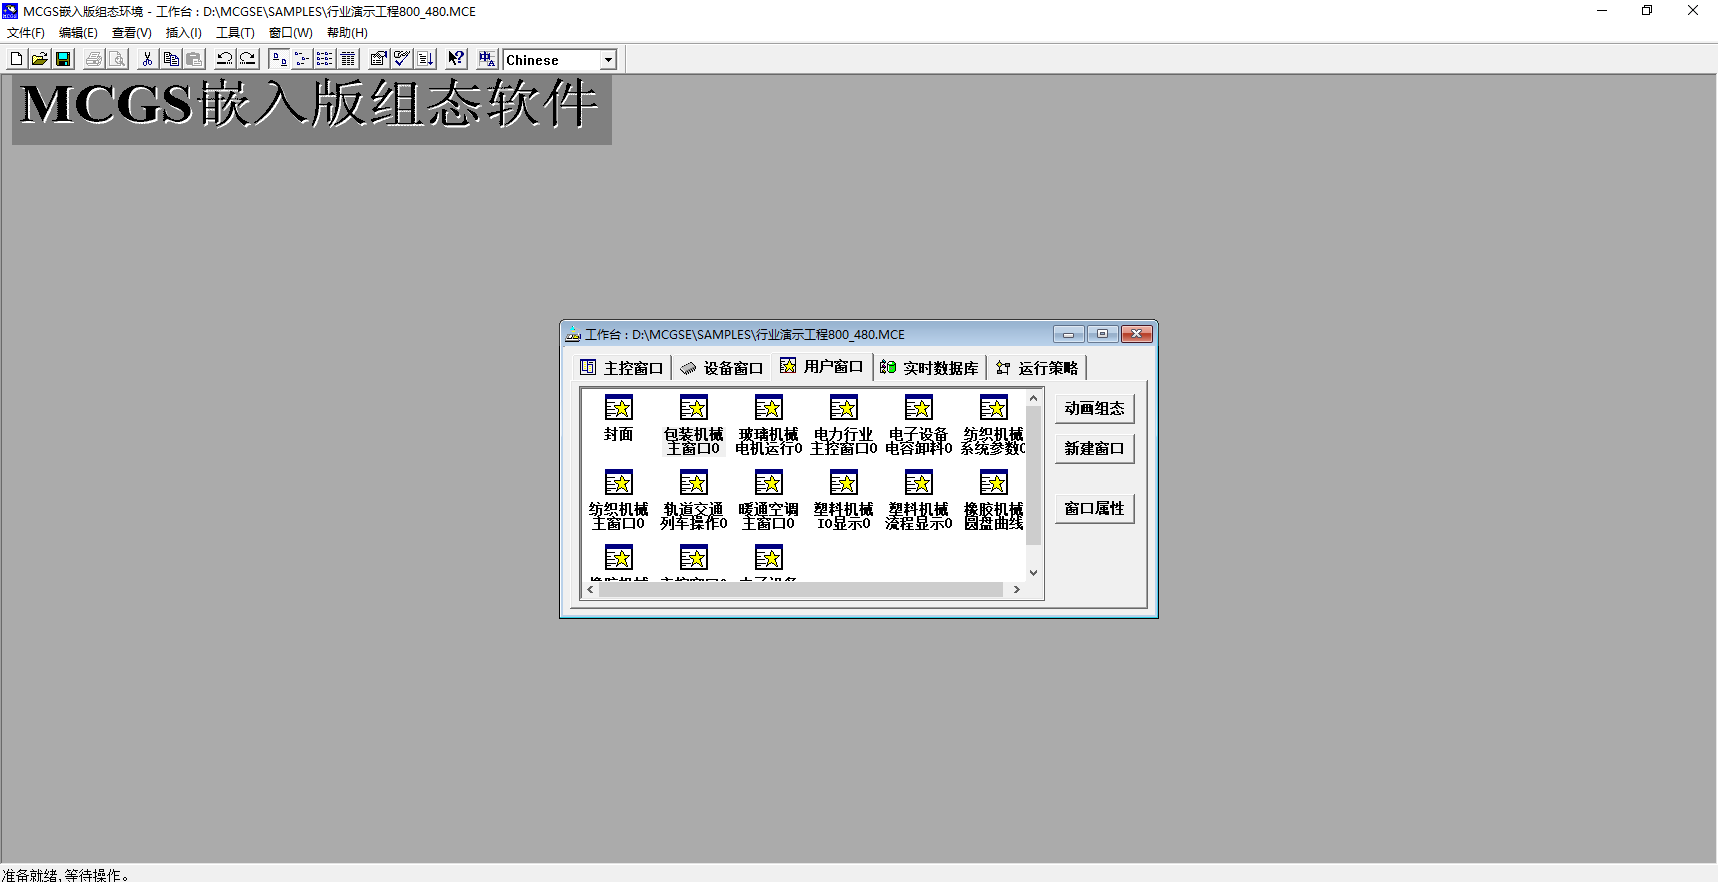Click the Undo arrow toolbar icon
The image size is (1718, 882).
tap(224, 59)
